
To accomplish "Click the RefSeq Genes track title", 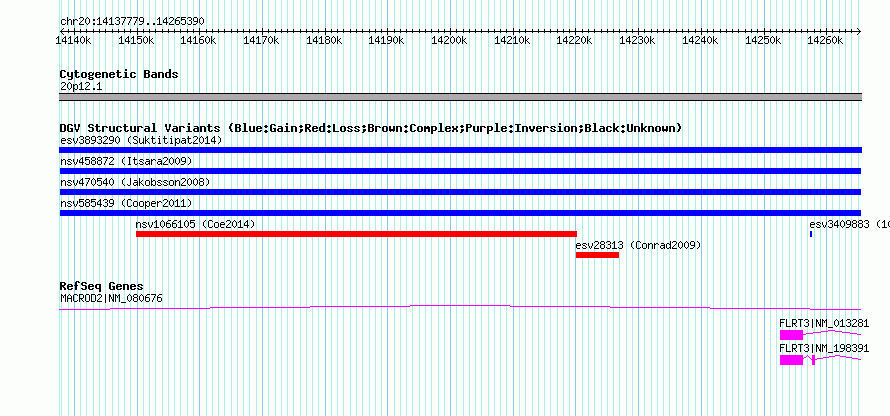I will (x=101, y=286).
